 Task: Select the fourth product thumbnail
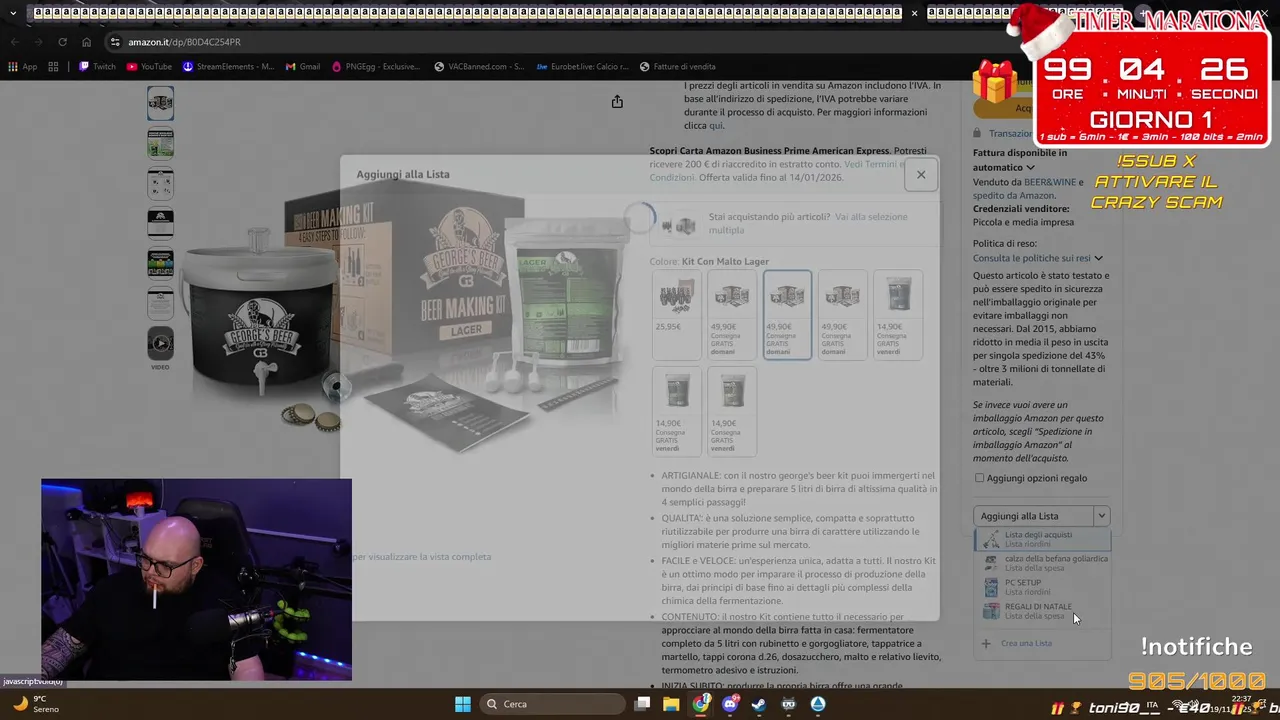pyautogui.click(x=160, y=223)
